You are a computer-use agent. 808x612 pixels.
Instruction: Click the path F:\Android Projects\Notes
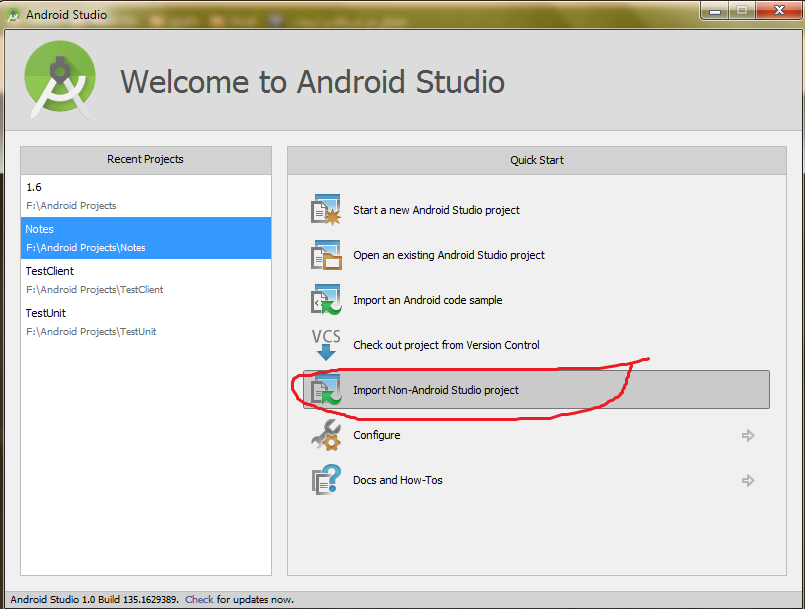coord(86,248)
